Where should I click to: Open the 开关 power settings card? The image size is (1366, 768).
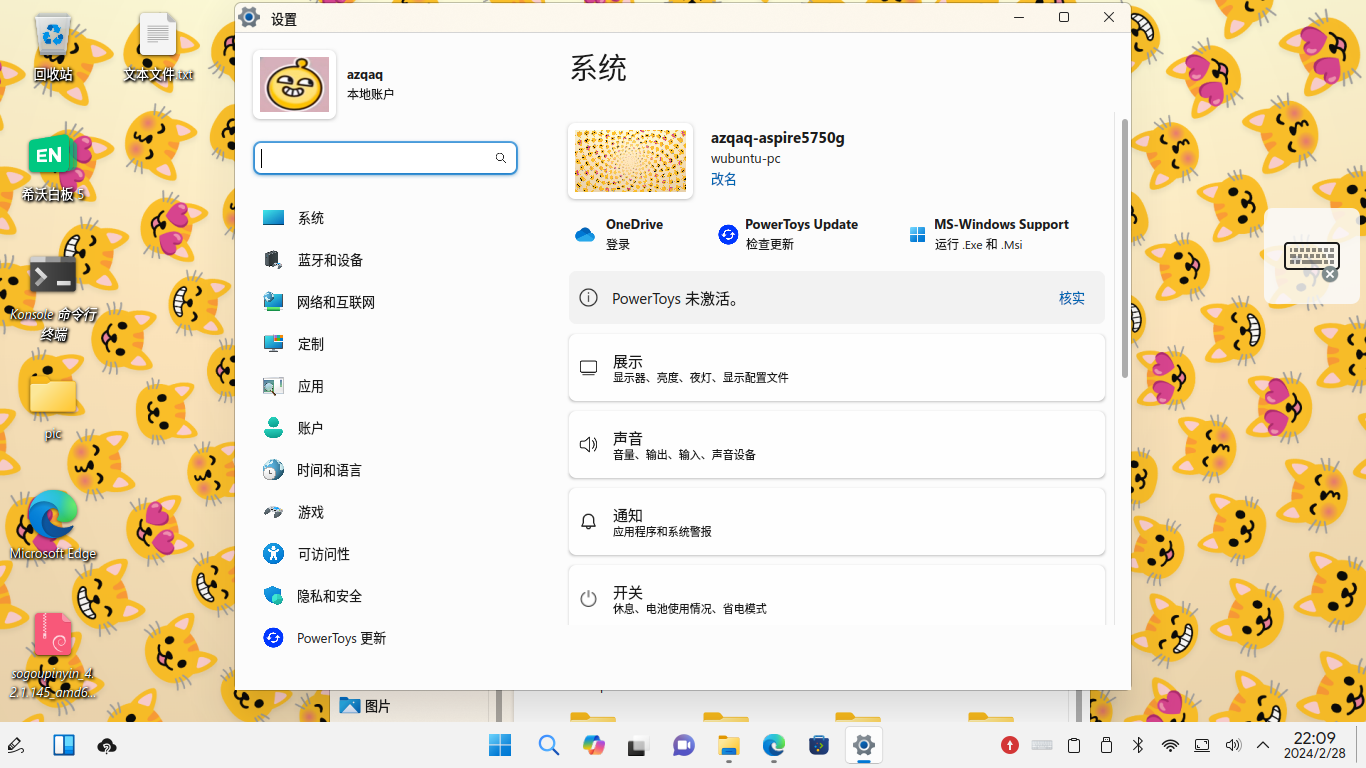[837, 596]
